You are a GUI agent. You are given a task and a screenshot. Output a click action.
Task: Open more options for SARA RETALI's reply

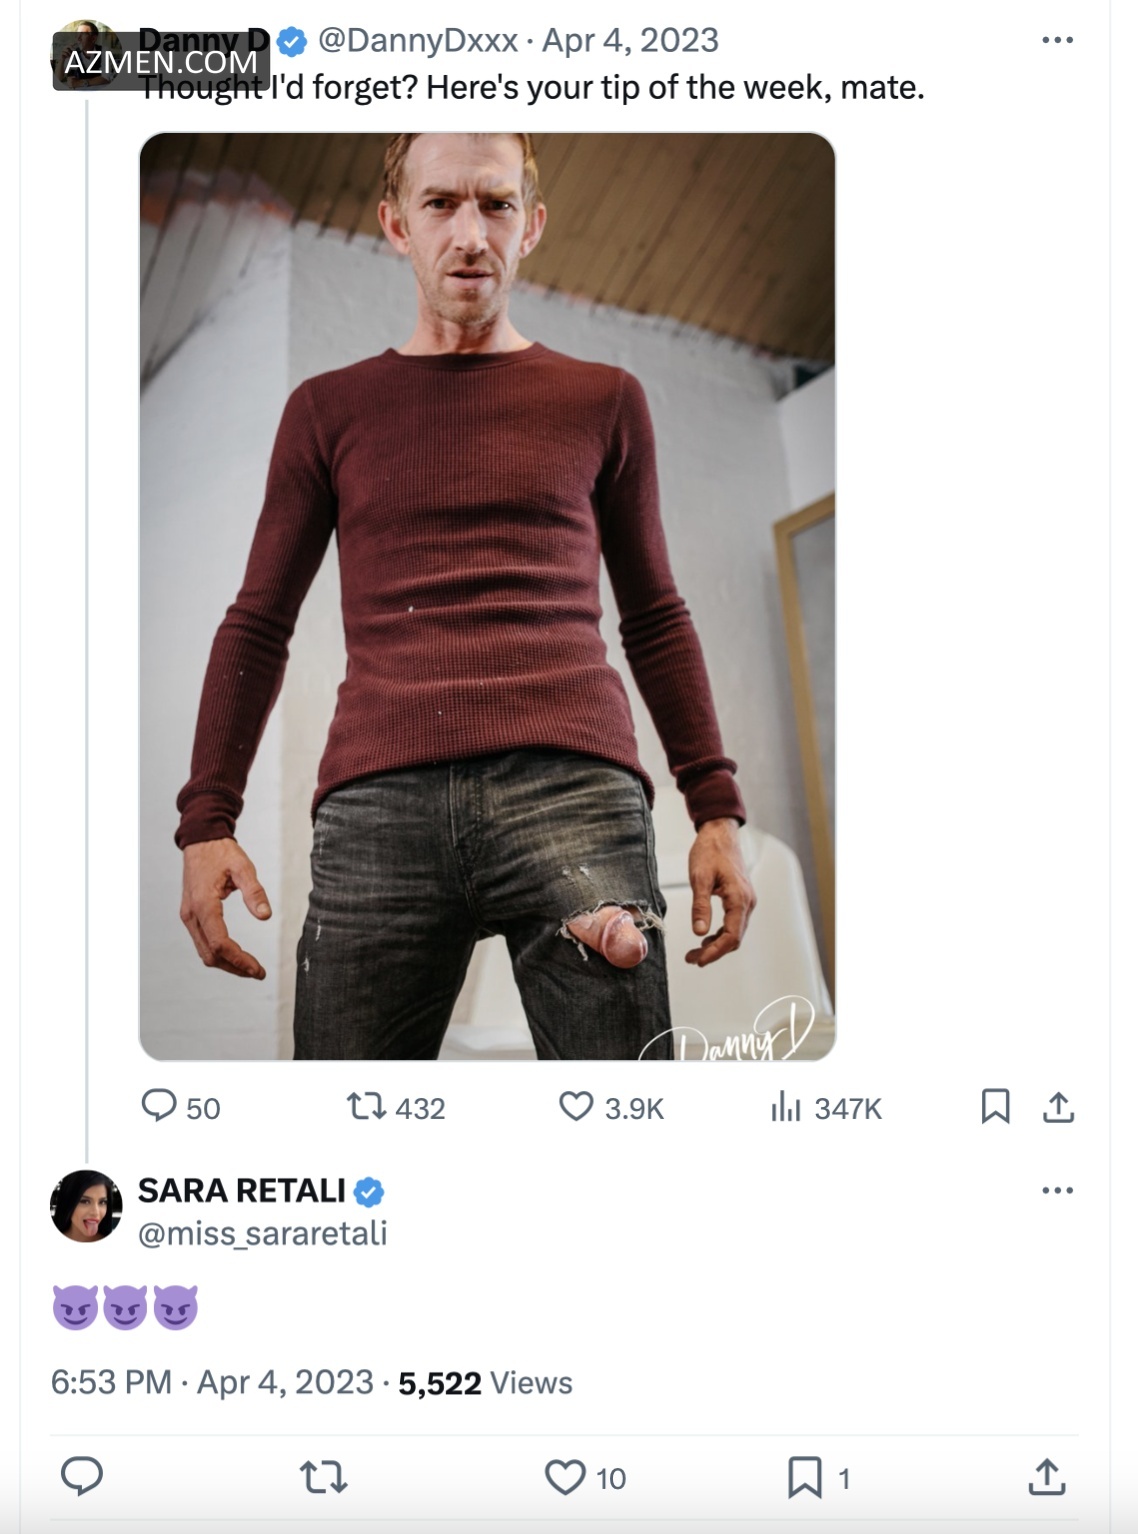(1057, 1191)
